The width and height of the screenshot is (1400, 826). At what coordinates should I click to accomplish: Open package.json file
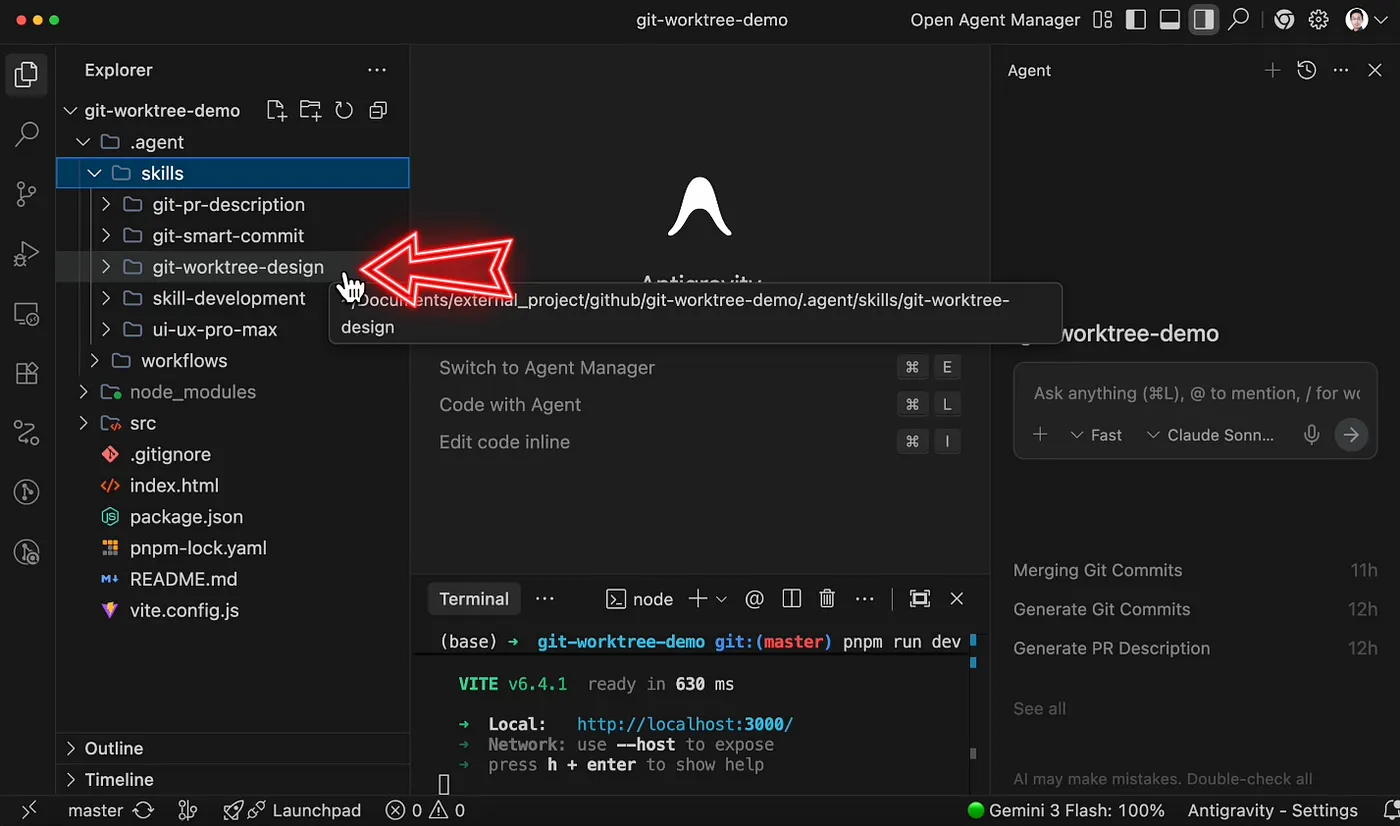click(186, 517)
